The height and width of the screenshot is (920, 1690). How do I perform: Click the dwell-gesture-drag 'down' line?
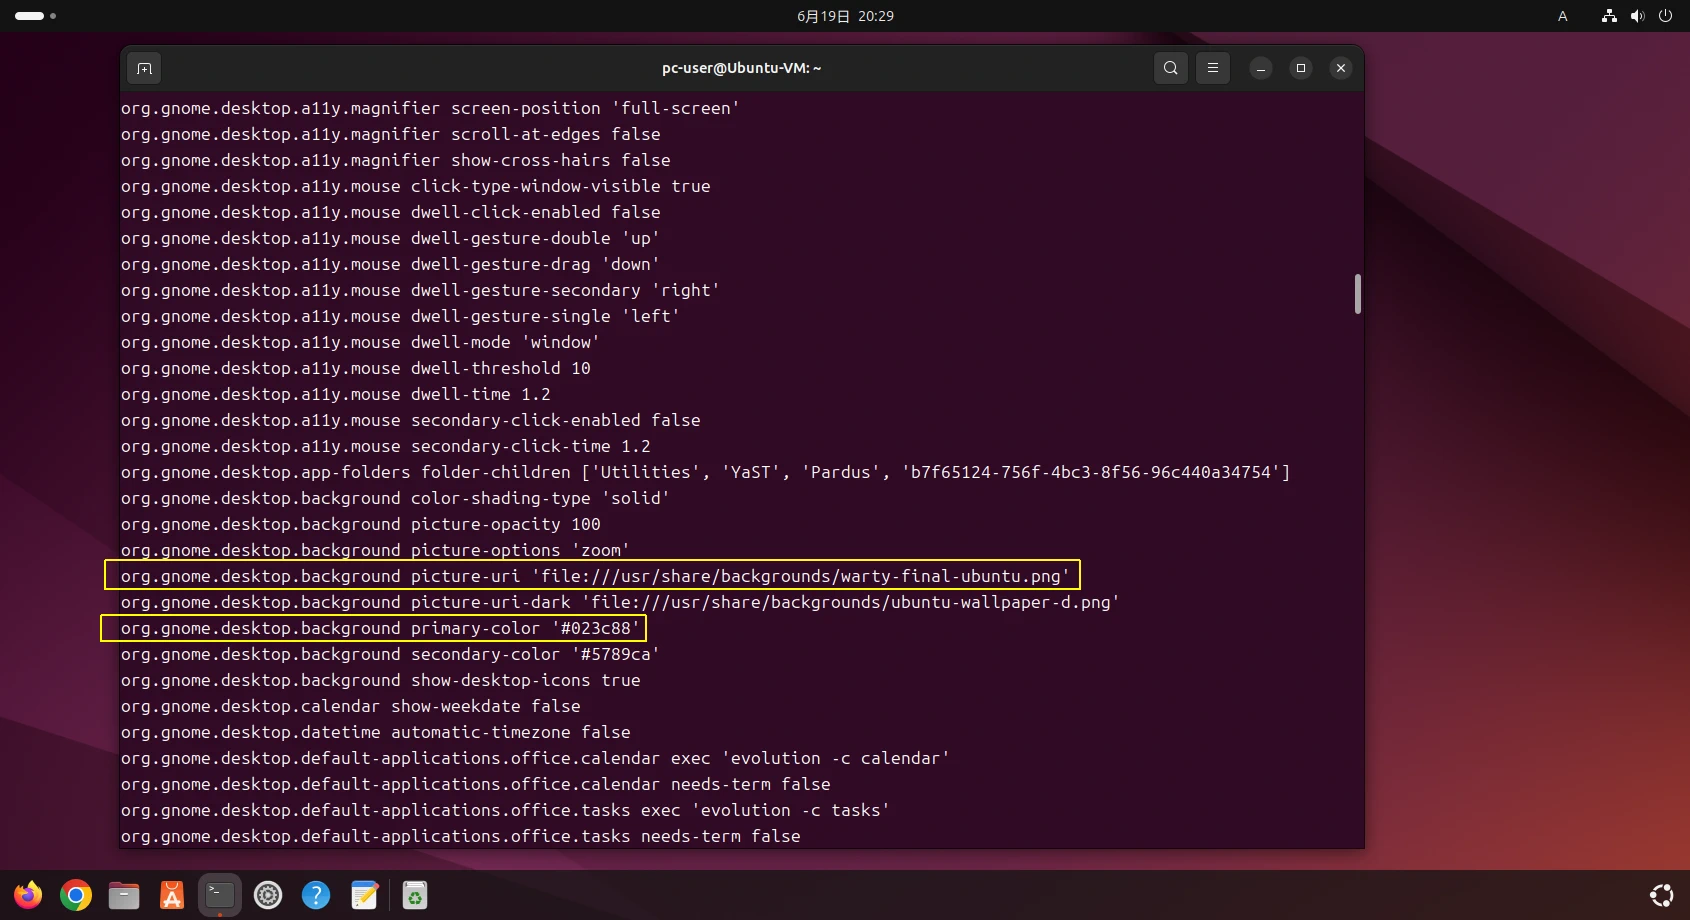point(390,264)
